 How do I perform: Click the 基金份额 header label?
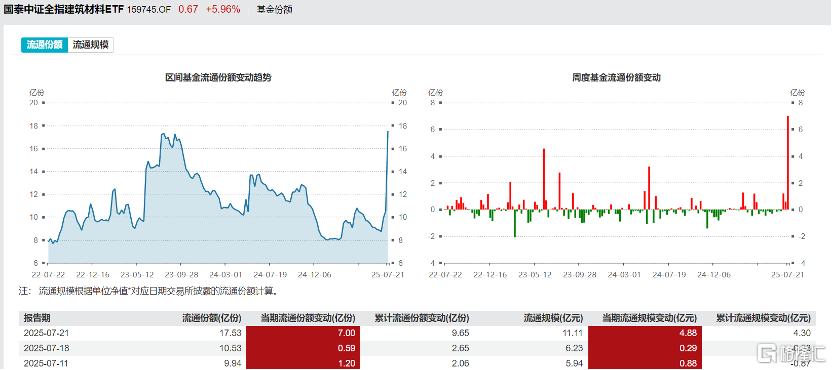point(273,10)
